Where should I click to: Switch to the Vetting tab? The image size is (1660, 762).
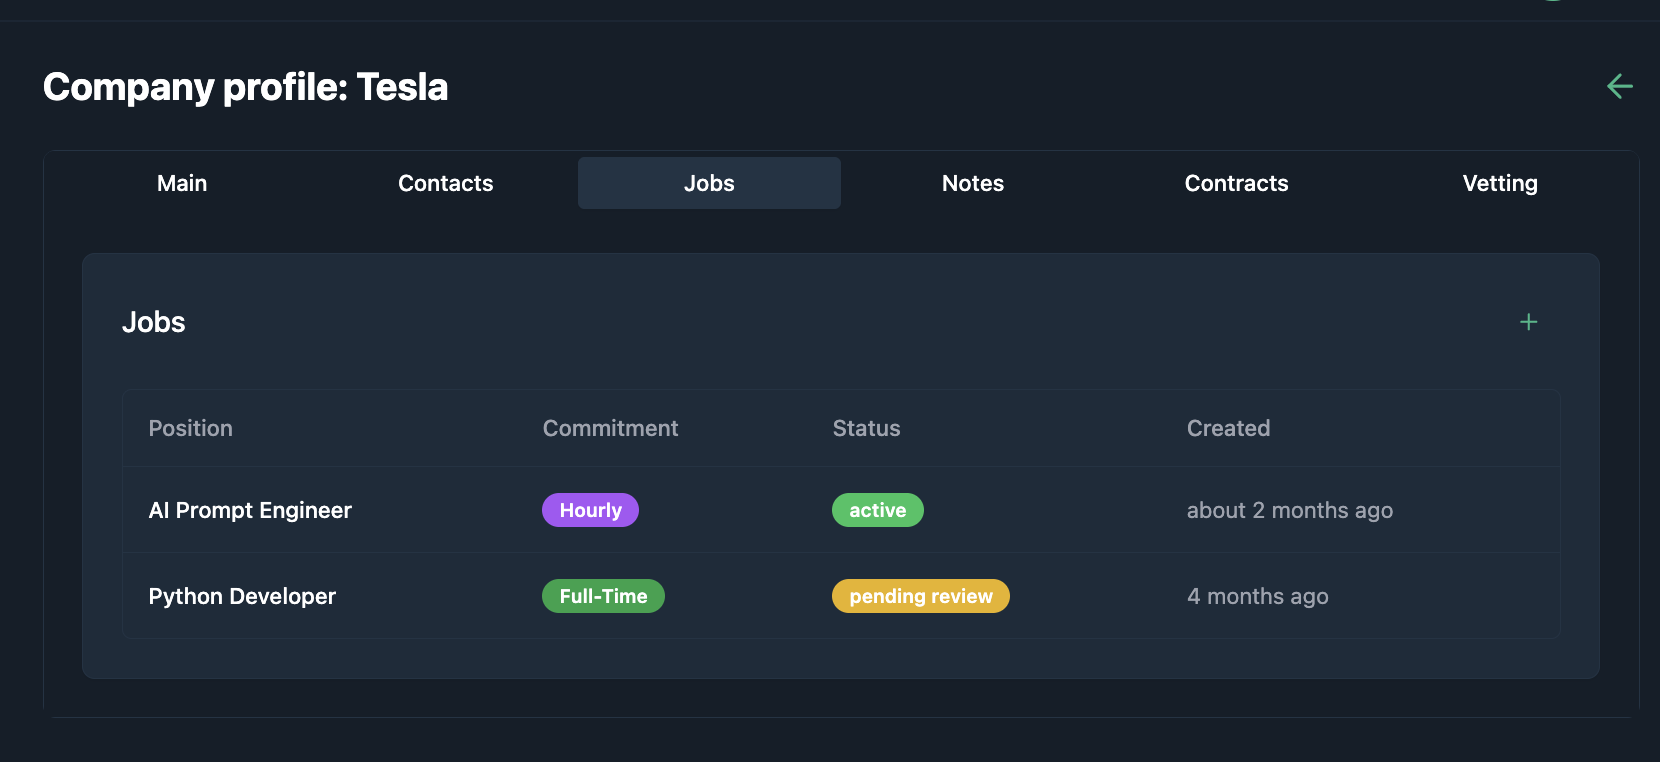point(1500,183)
